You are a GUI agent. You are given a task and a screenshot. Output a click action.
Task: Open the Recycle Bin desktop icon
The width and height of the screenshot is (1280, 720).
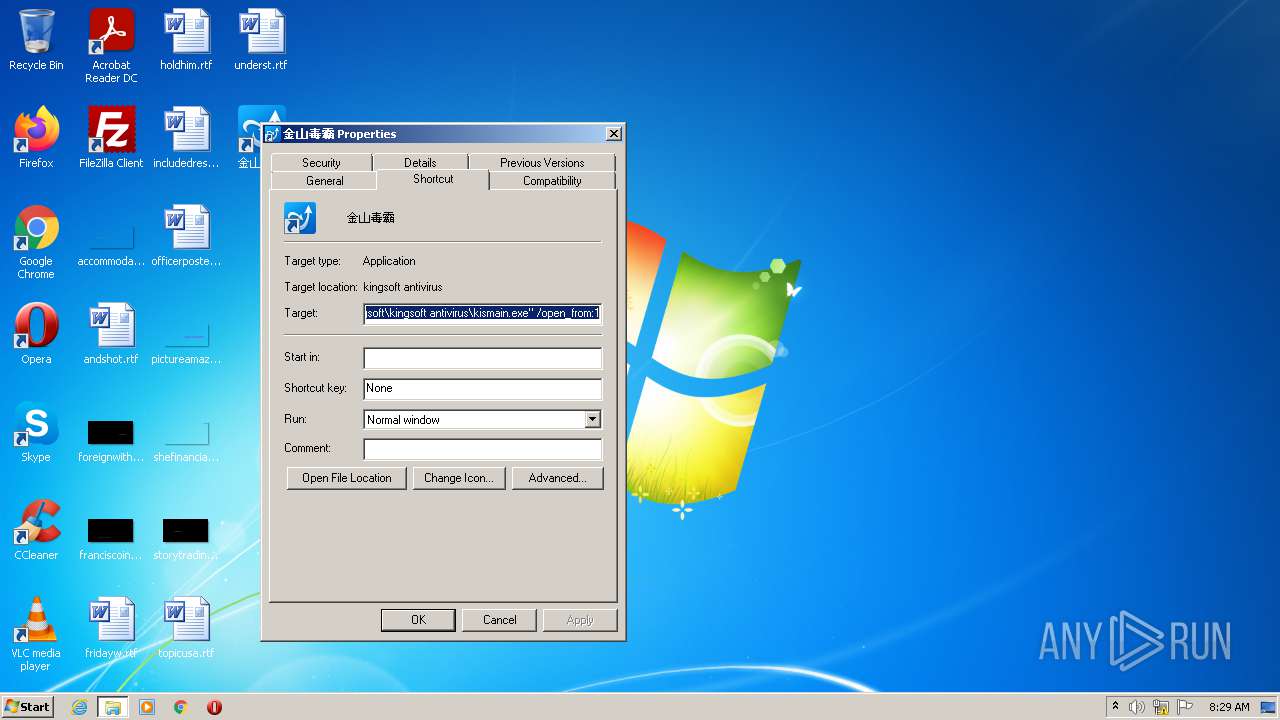(36, 40)
